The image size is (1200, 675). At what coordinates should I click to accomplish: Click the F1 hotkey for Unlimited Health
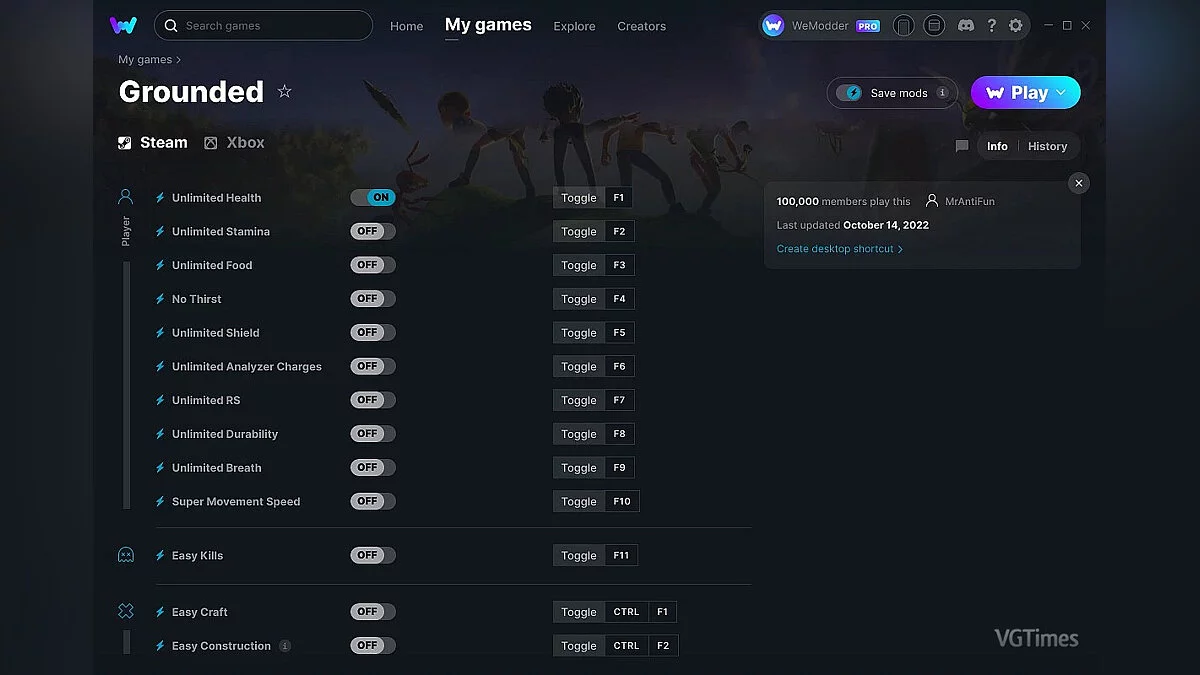[619, 198]
